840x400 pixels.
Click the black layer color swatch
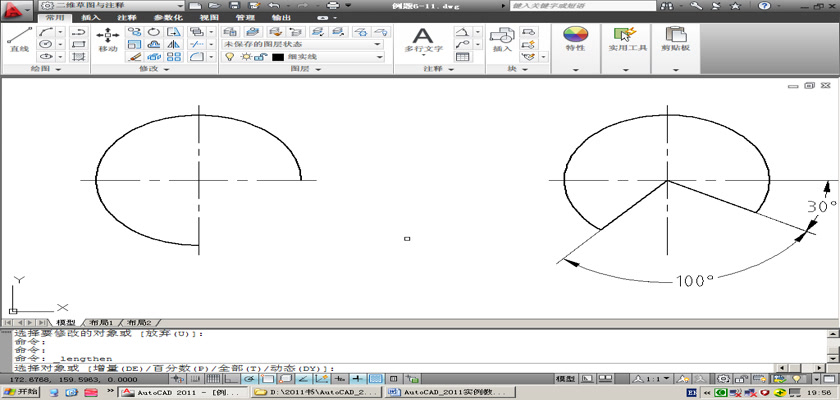tap(278, 57)
